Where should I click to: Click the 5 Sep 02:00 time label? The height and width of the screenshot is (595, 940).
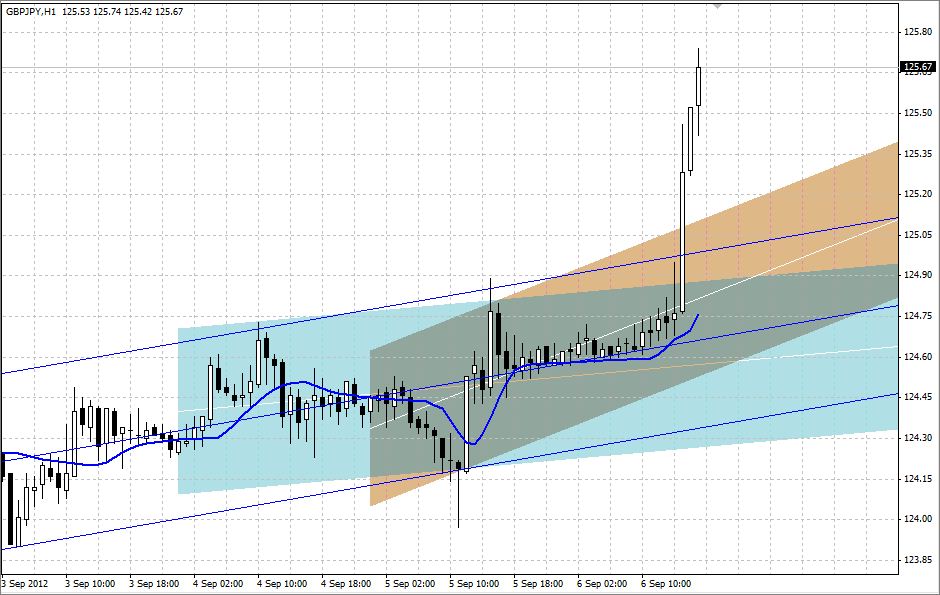point(410,584)
